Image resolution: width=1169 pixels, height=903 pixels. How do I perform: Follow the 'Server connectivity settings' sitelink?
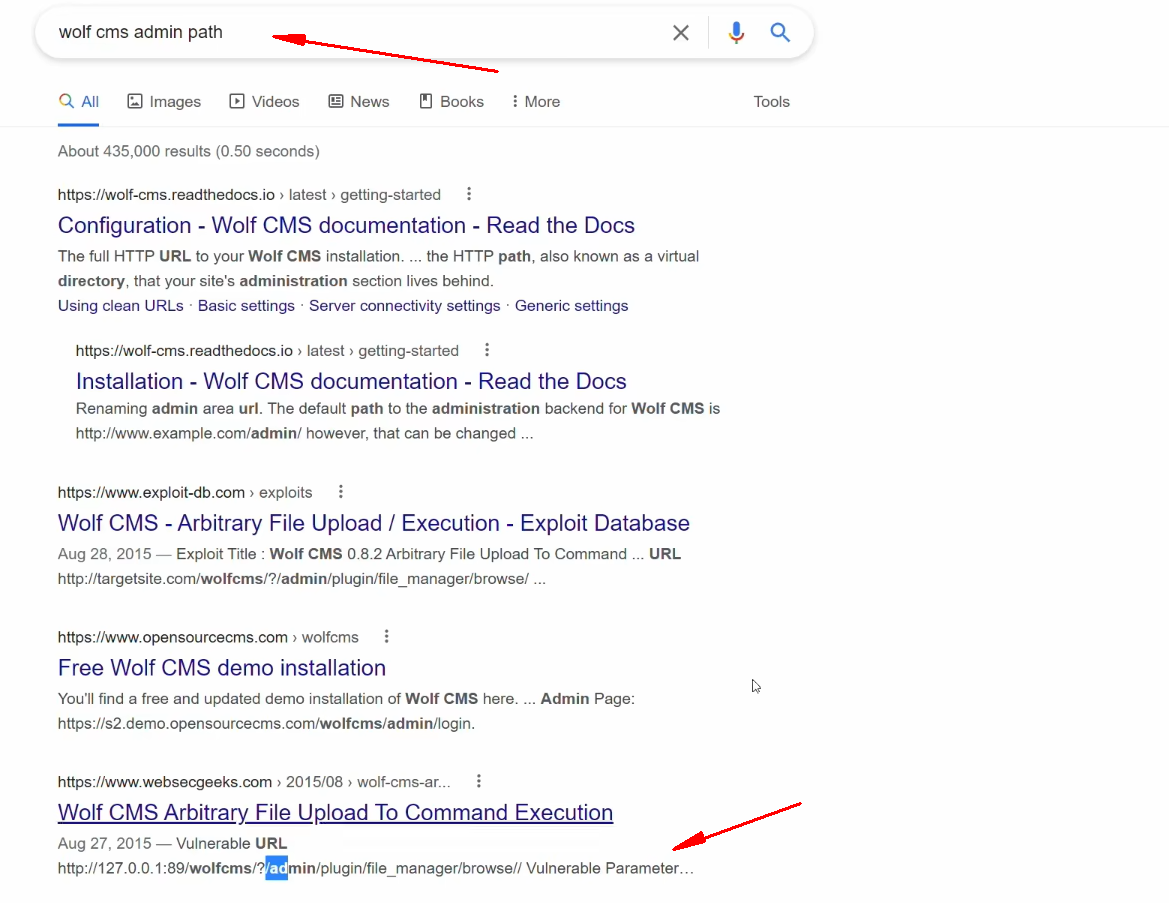(x=405, y=306)
